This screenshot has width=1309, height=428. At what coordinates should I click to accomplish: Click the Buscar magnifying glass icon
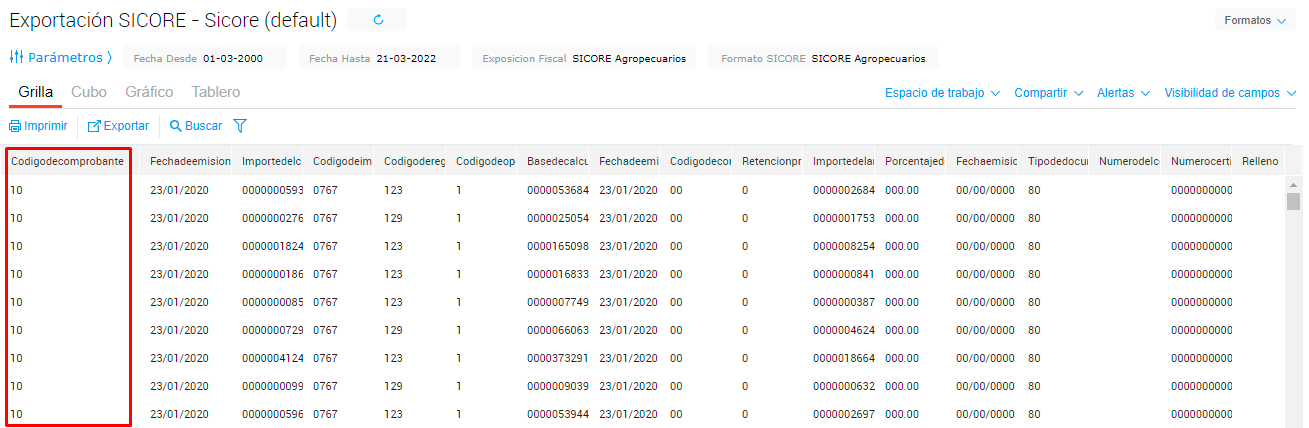(x=176, y=126)
